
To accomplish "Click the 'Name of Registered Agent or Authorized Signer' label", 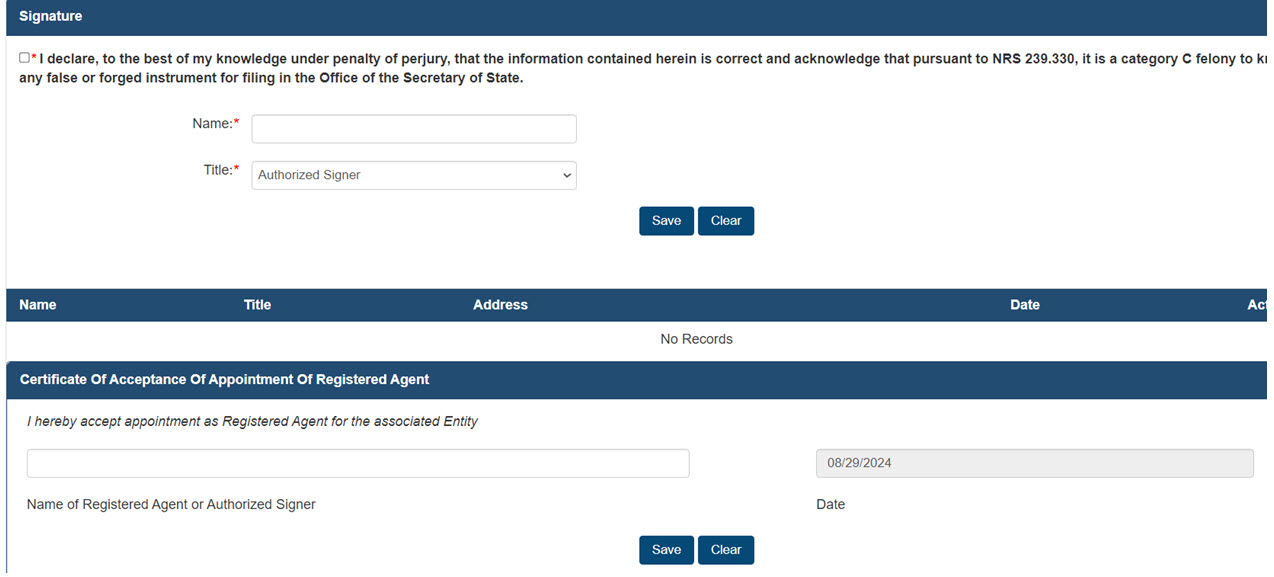I will tap(171, 505).
